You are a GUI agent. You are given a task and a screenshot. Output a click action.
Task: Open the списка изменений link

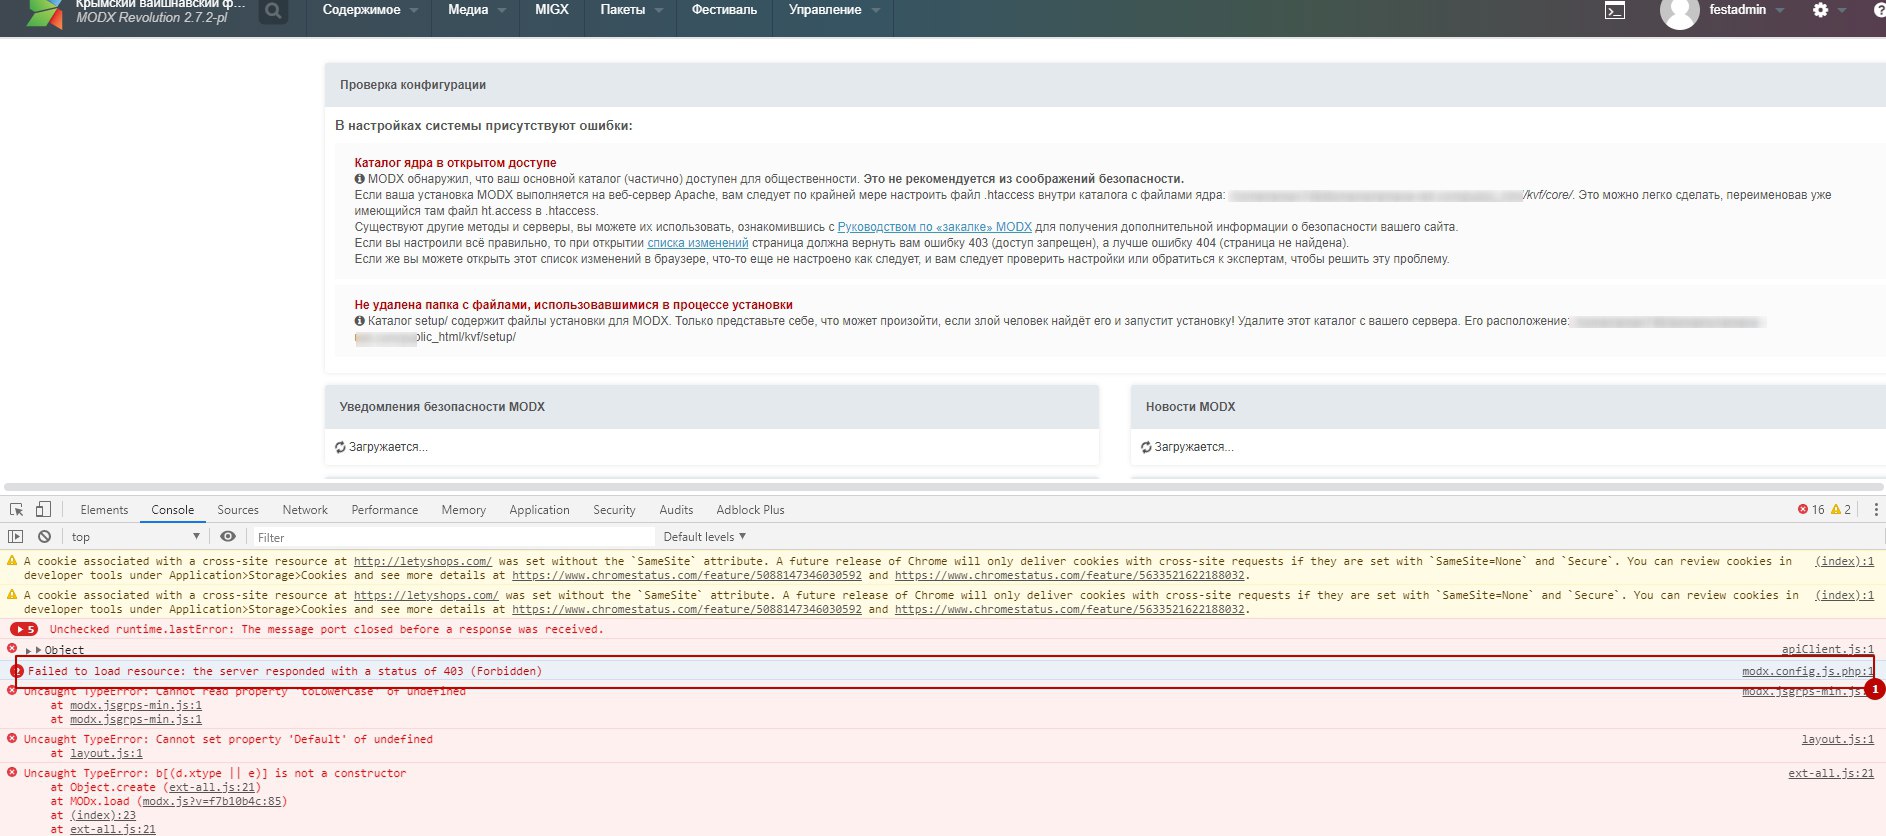[697, 243]
